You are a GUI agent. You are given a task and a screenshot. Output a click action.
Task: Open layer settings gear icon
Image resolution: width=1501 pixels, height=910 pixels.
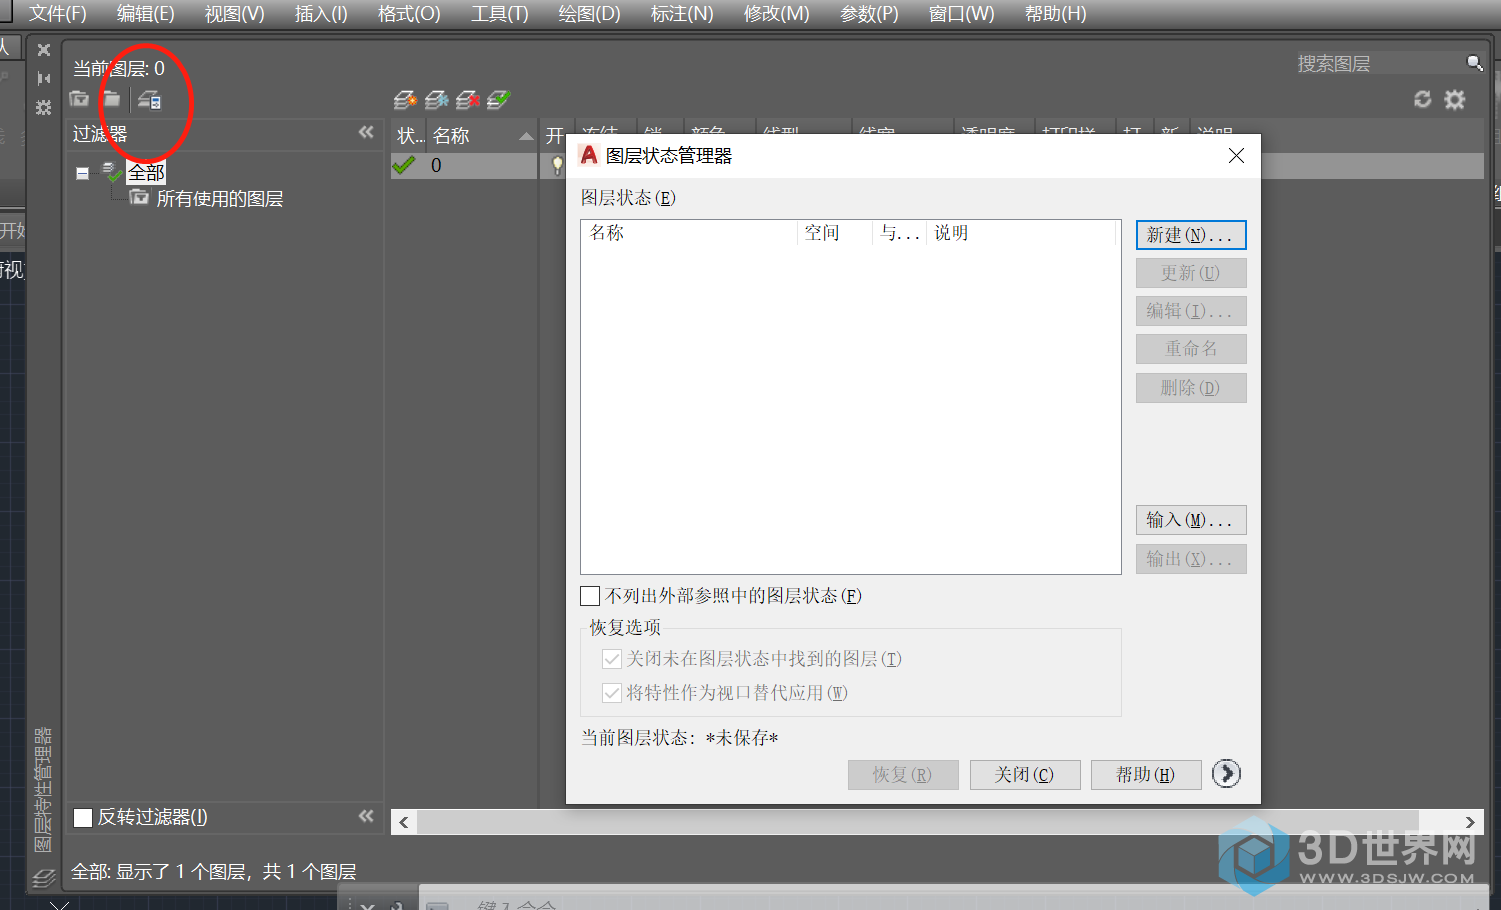[1455, 99]
